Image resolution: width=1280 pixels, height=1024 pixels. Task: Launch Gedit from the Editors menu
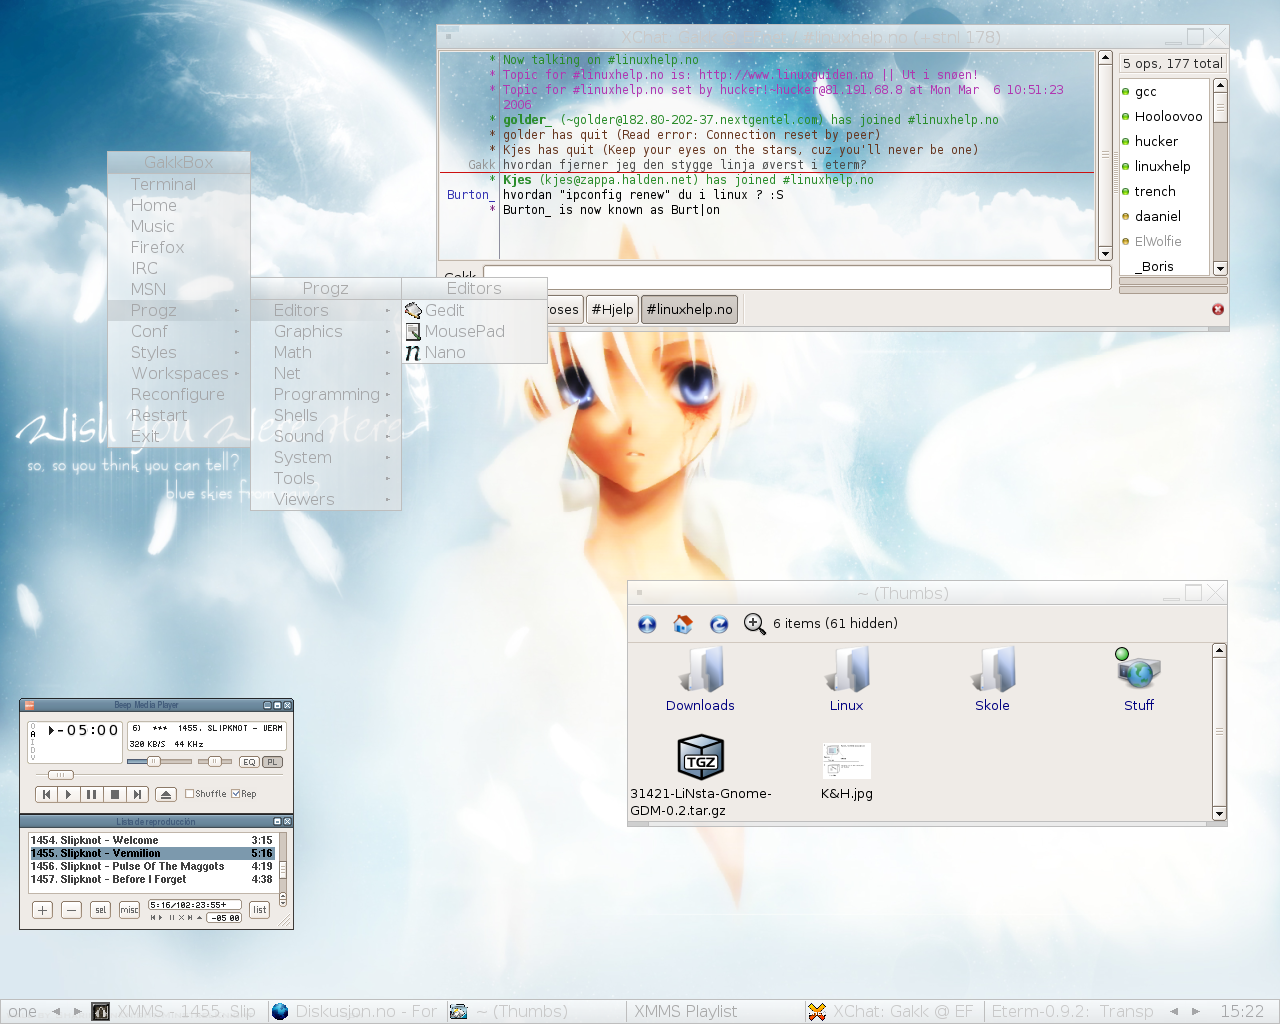pos(474,310)
